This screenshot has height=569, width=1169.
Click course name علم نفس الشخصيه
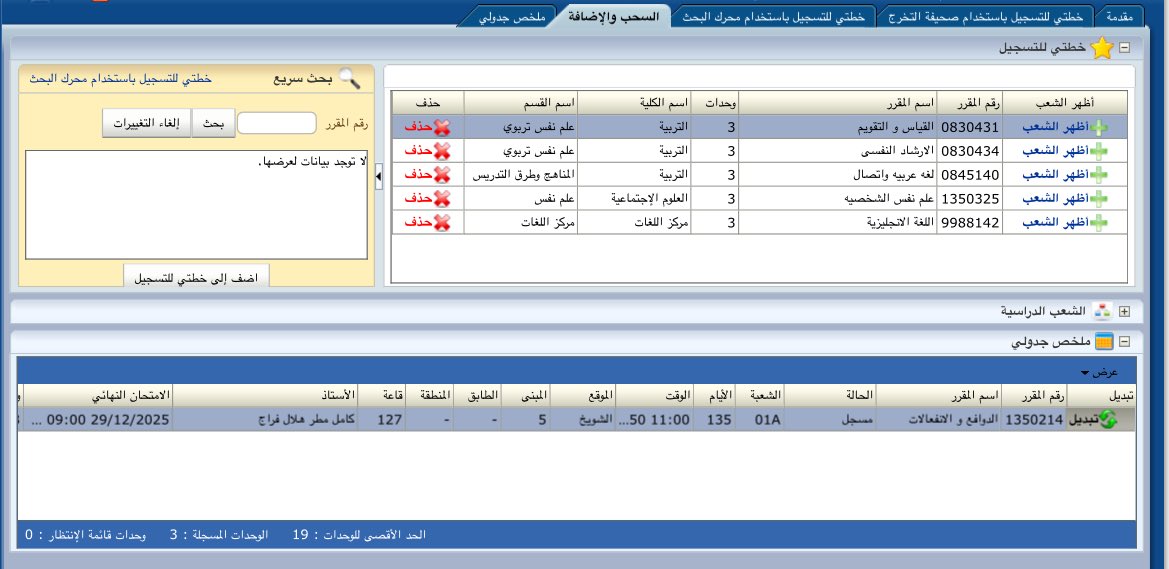pos(889,199)
